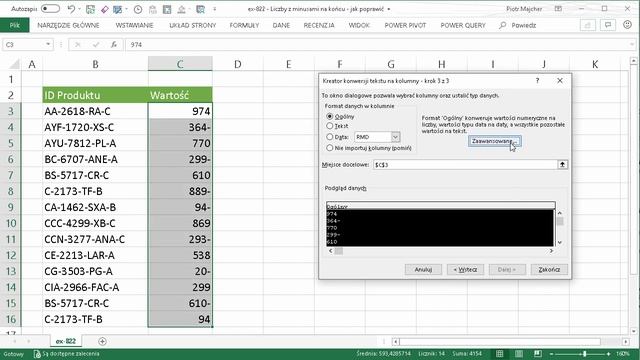Screen dimensions: 640x360
Task: Click the Page Layout view icon
Action: point(519,354)
